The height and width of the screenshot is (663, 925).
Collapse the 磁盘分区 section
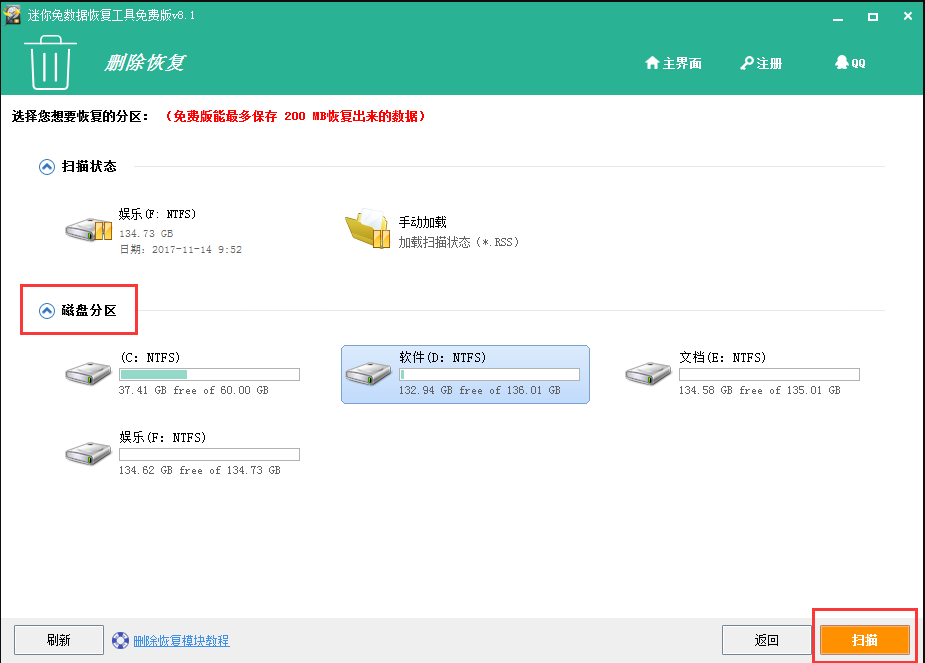[47, 311]
